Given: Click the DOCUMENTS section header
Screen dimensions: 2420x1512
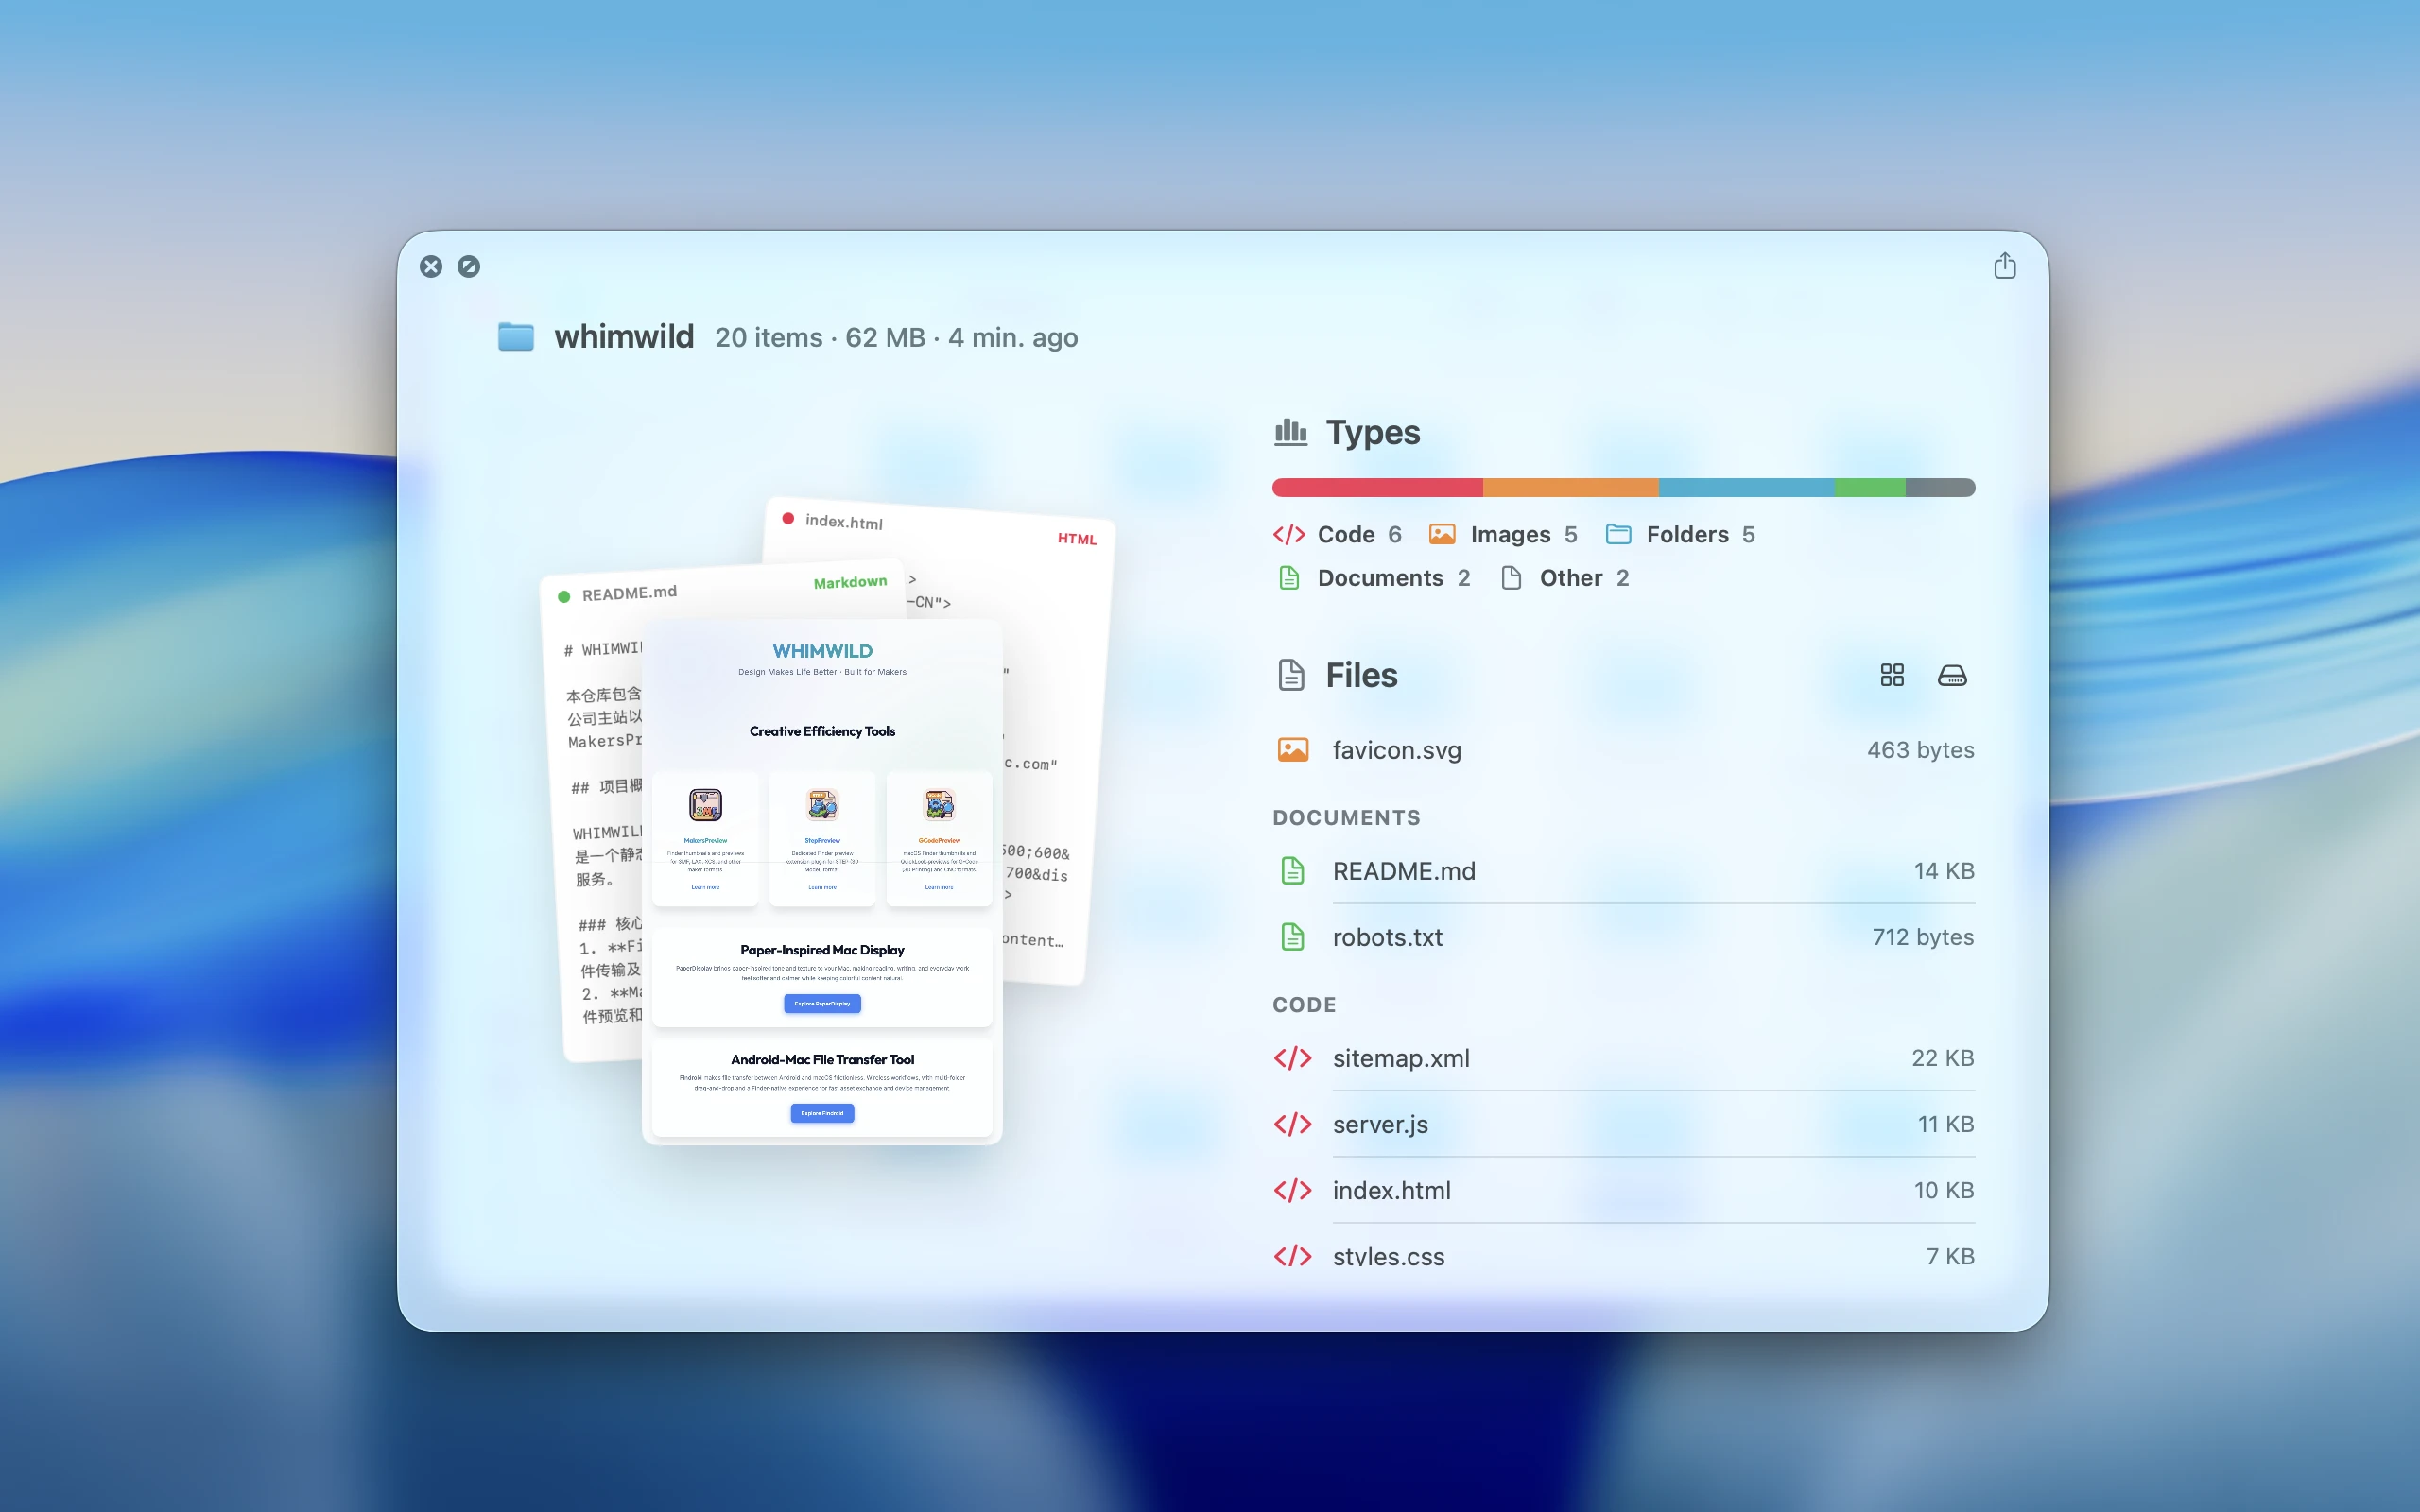Looking at the screenshot, I should point(1346,817).
